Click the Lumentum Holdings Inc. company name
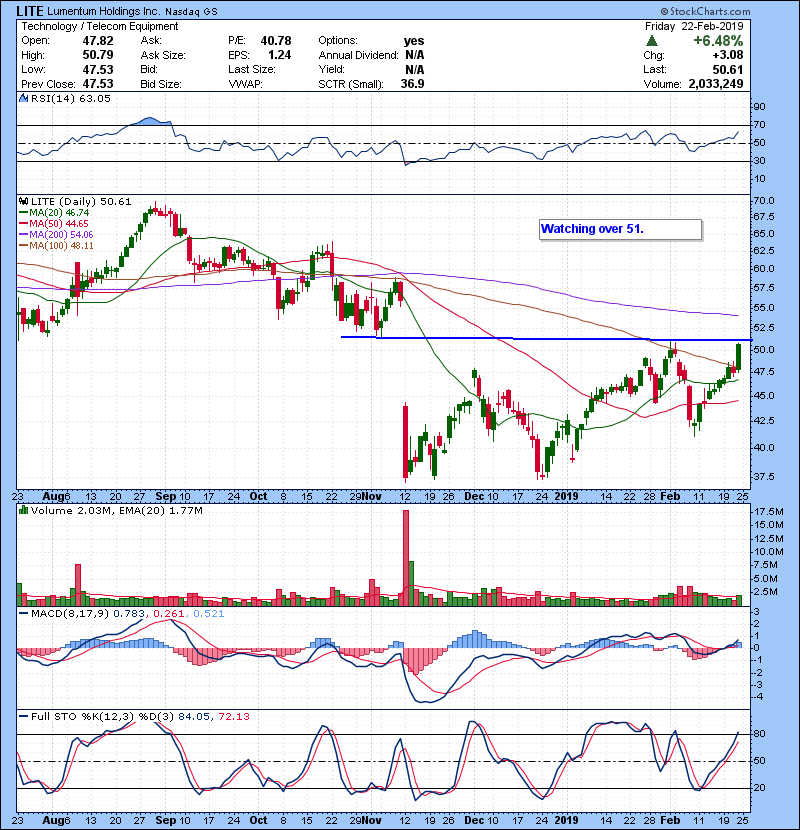The image size is (800, 830). coord(103,11)
